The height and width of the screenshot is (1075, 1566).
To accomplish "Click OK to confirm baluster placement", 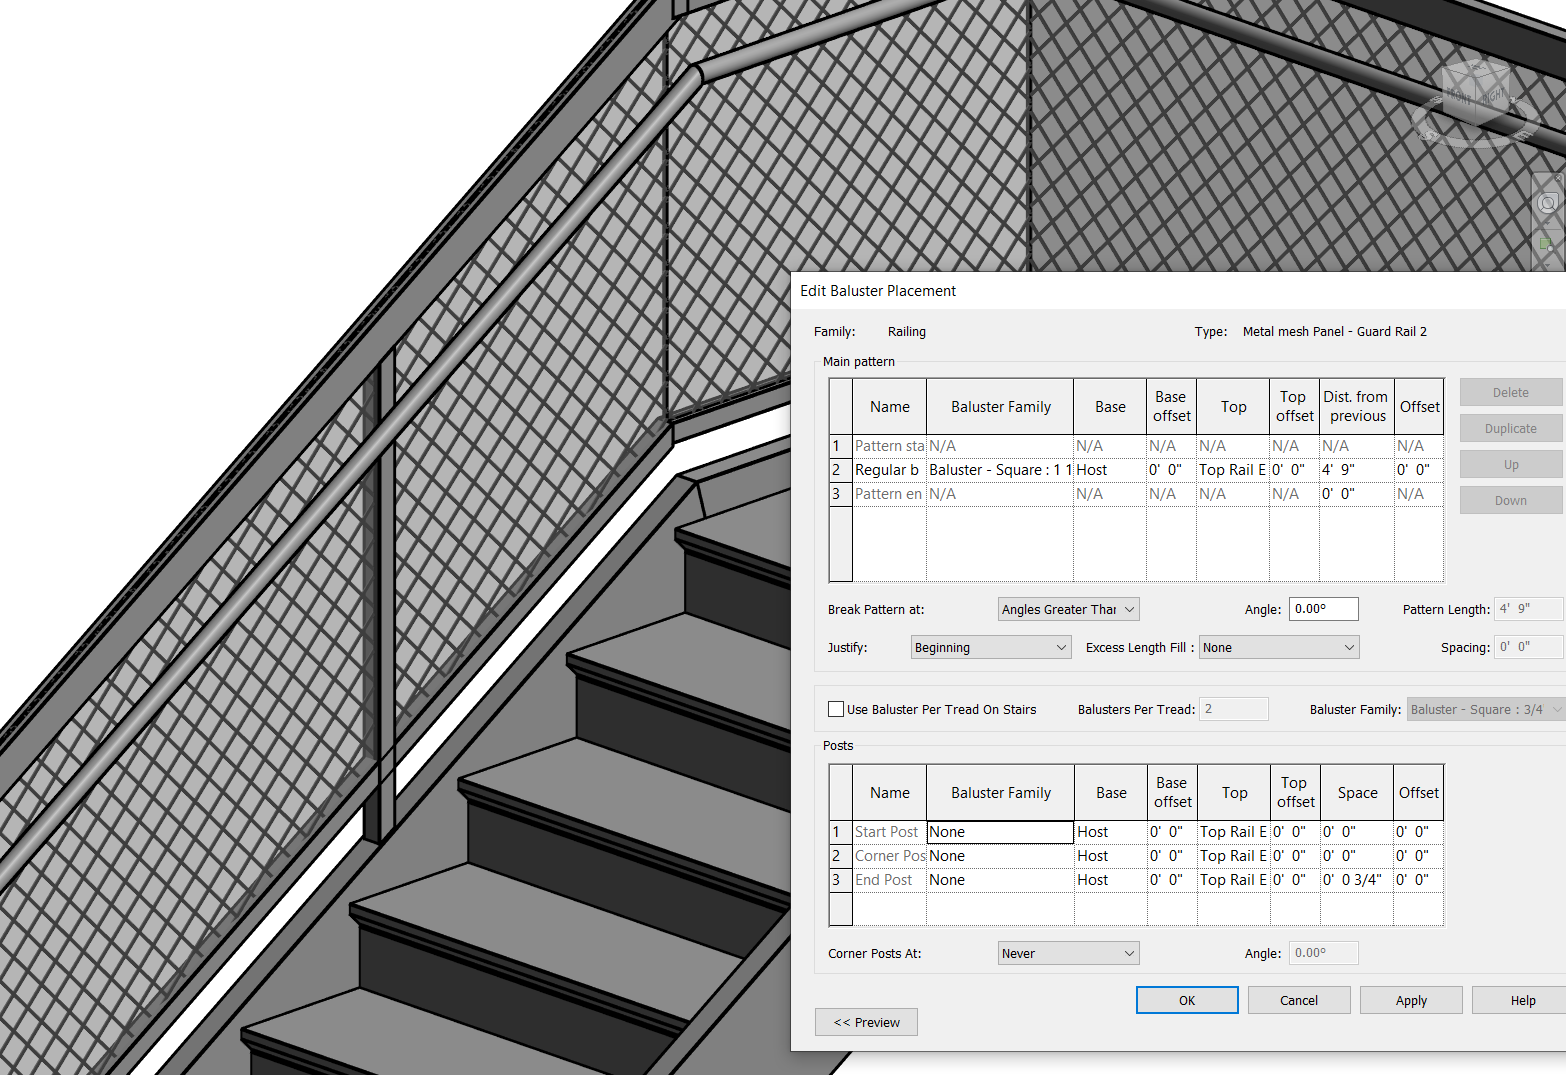I will (x=1186, y=999).
